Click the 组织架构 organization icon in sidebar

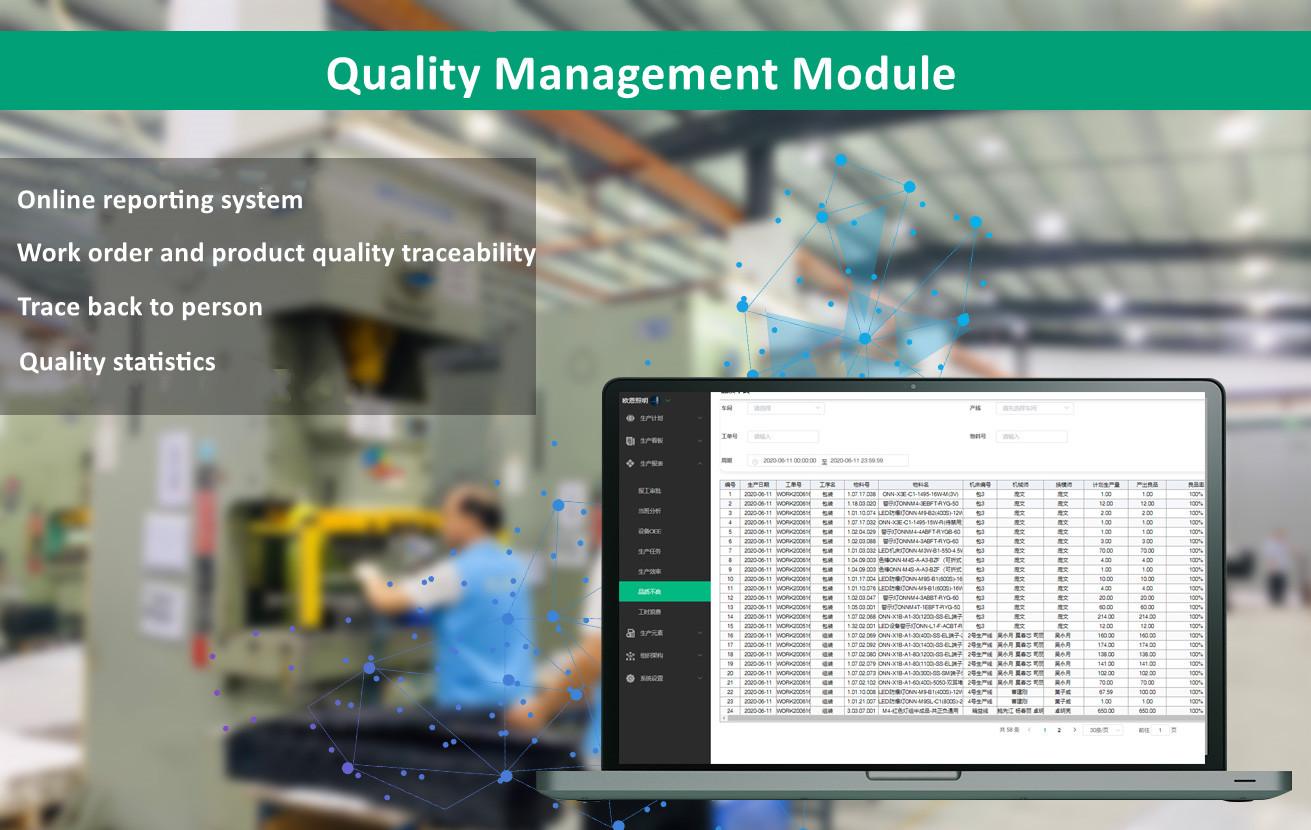(630, 656)
